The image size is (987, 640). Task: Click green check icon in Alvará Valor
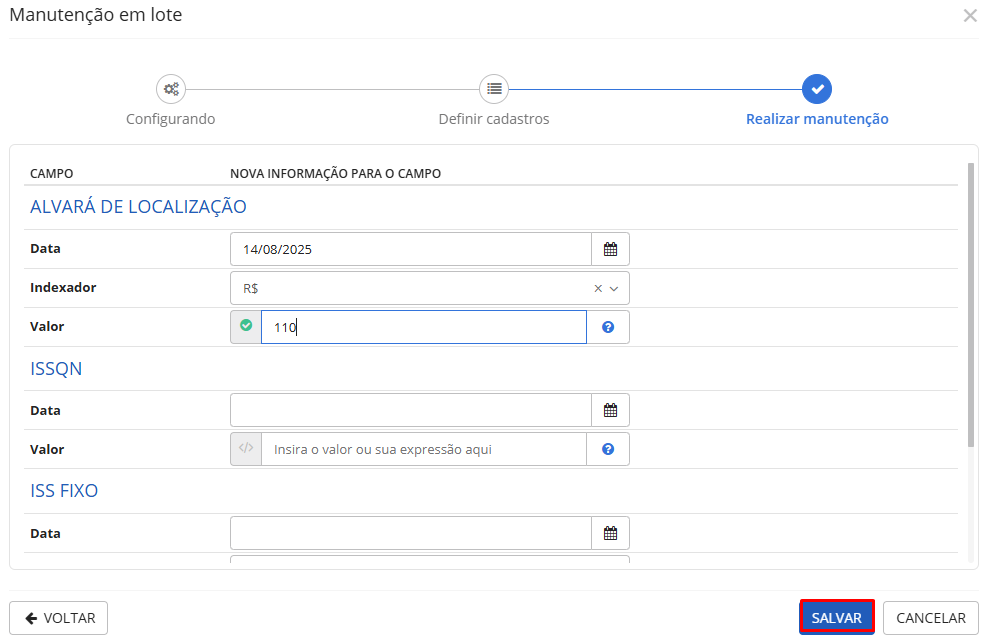(246, 326)
